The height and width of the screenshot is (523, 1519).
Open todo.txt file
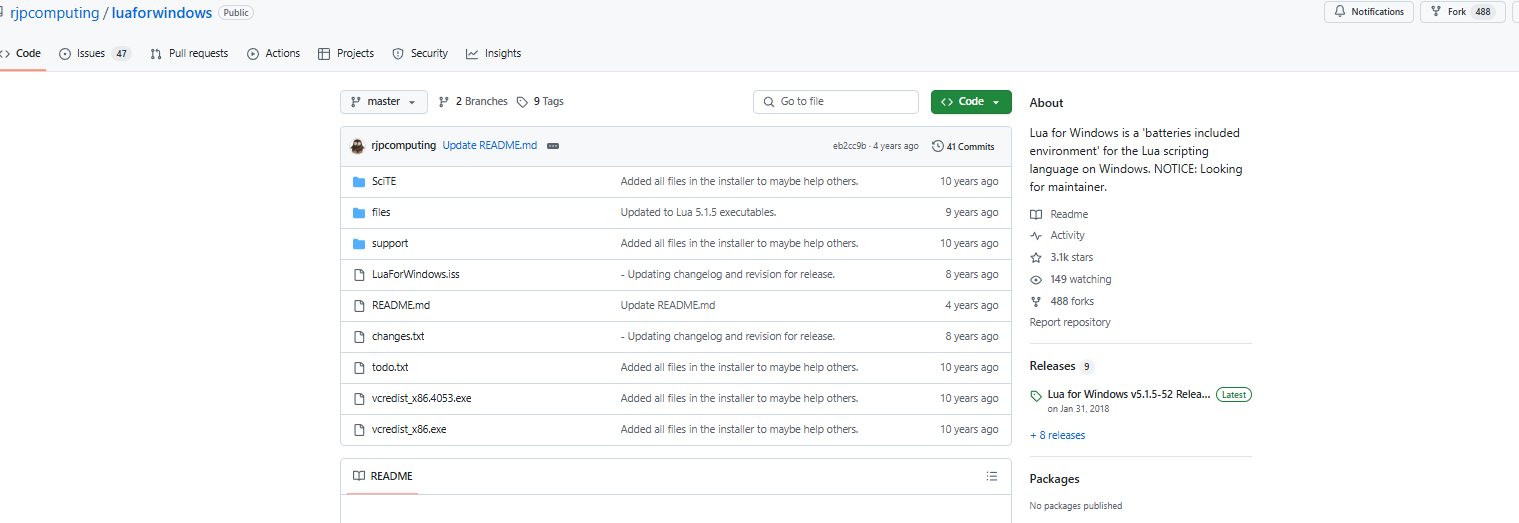tap(390, 368)
